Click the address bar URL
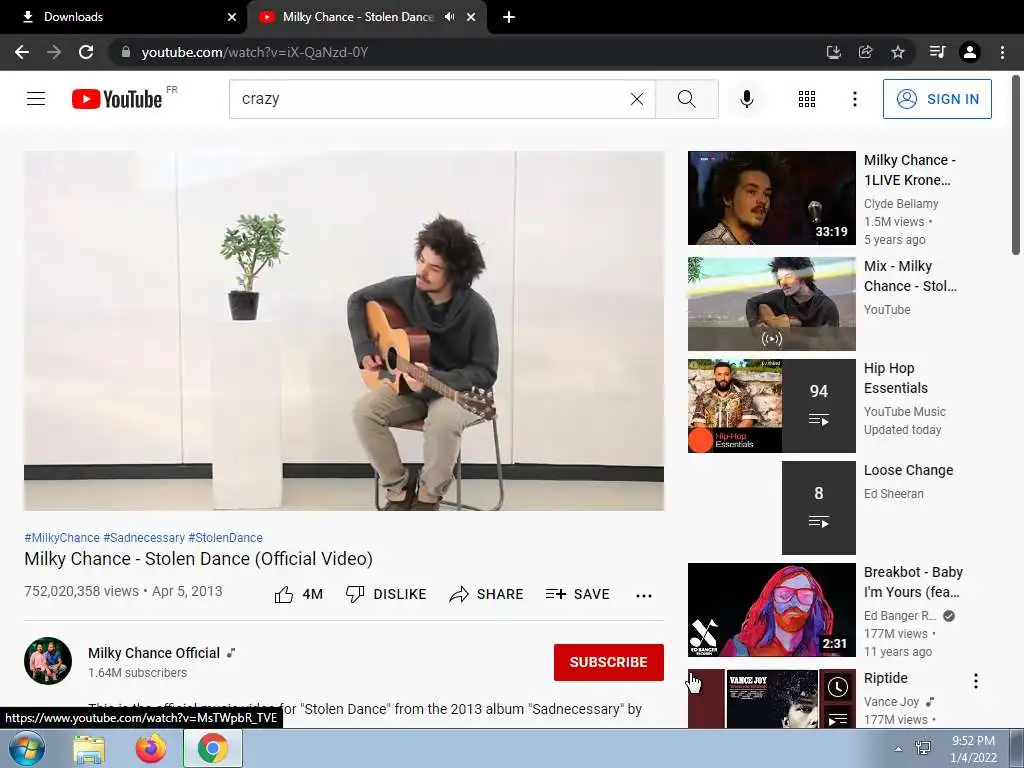The width and height of the screenshot is (1024, 768). (255, 52)
